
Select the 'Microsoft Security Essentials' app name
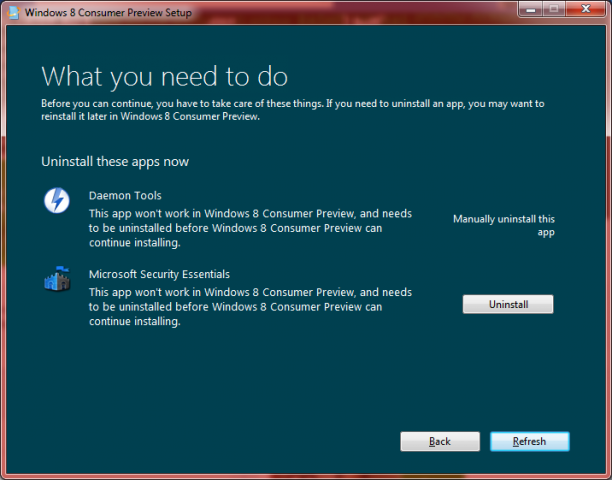coord(159,274)
